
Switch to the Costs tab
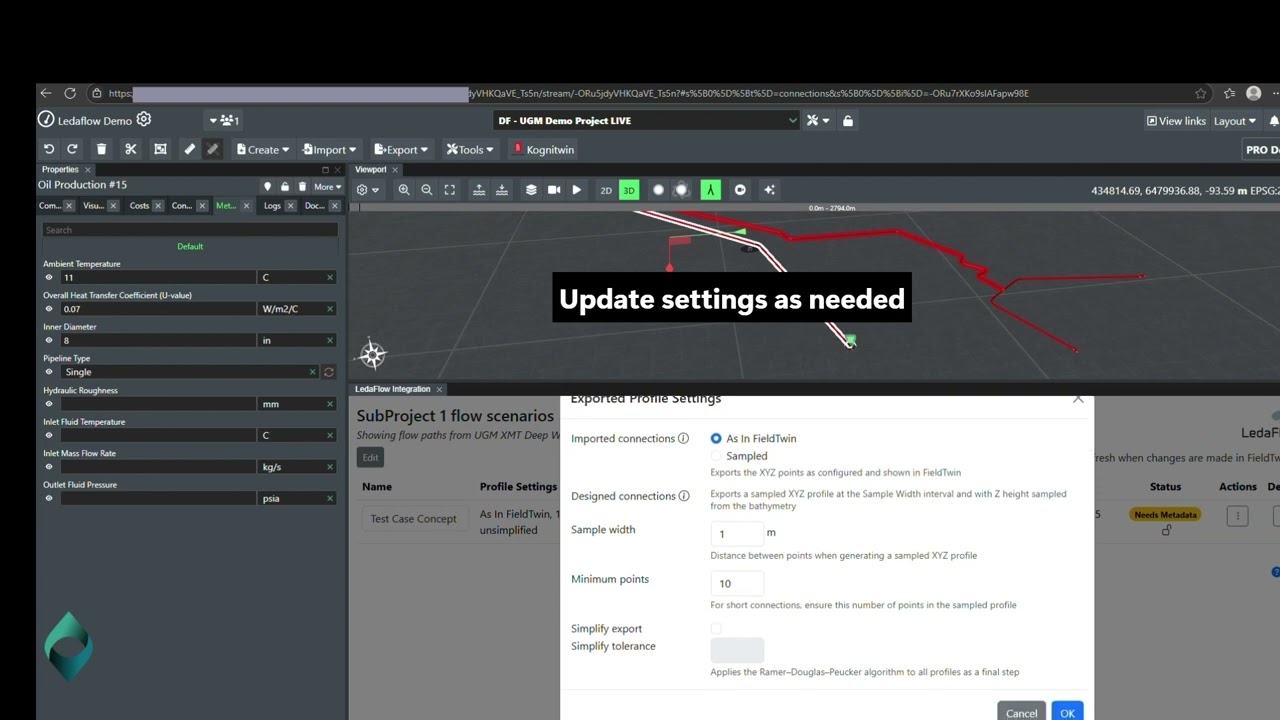pyautogui.click(x=139, y=206)
